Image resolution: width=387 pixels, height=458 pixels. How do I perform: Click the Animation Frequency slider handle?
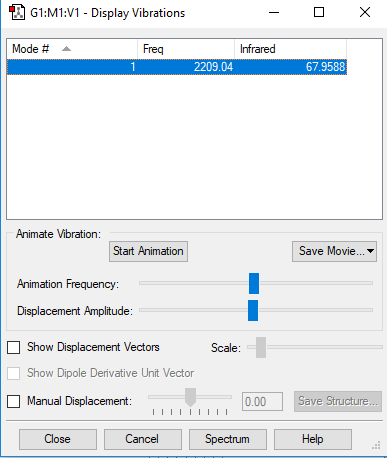tap(254, 284)
